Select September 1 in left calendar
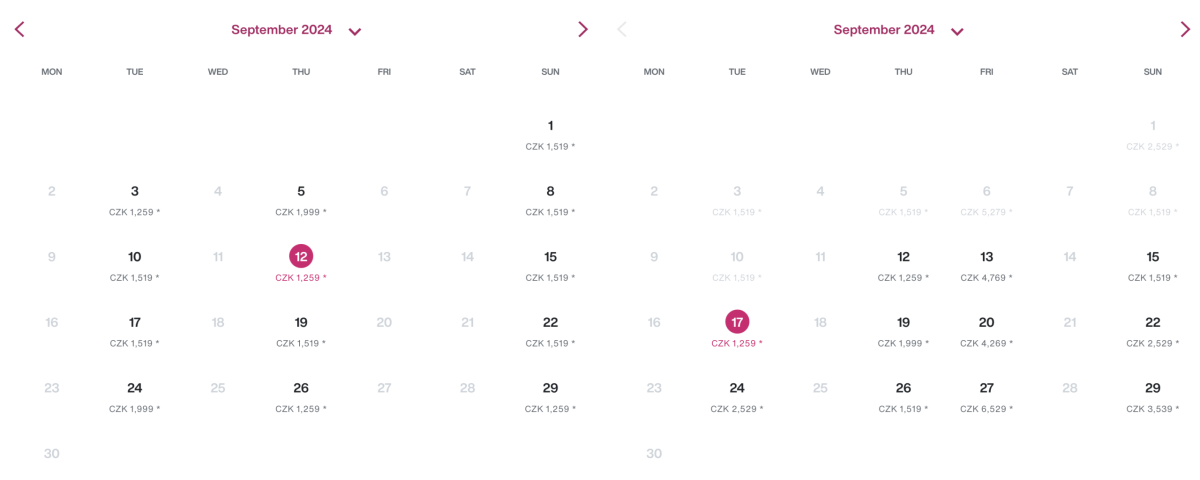This screenshot has height=480, width=1200. 550,127
